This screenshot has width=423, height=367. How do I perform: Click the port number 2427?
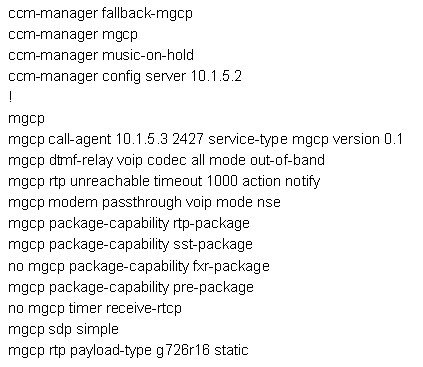click(x=188, y=139)
